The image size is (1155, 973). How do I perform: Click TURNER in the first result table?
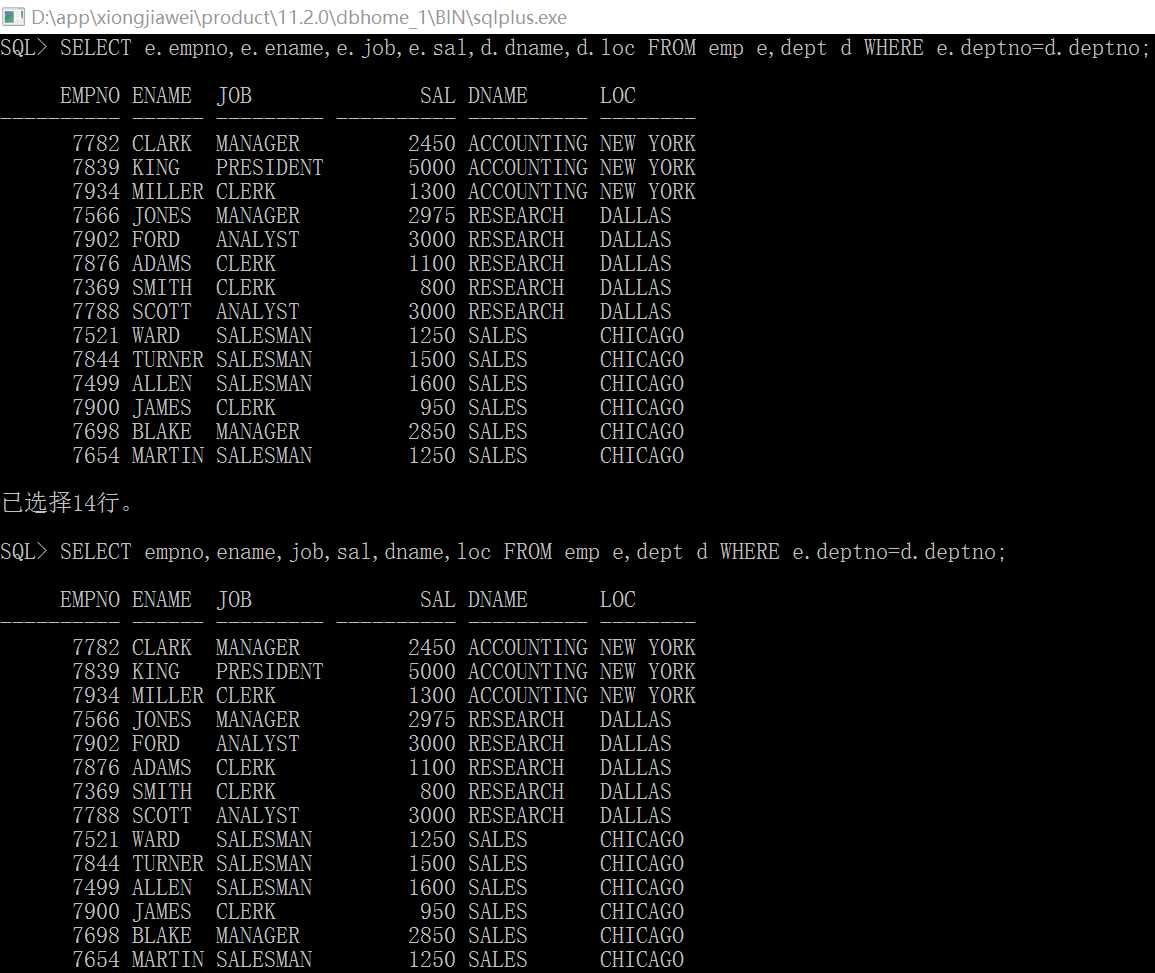[x=168, y=359]
